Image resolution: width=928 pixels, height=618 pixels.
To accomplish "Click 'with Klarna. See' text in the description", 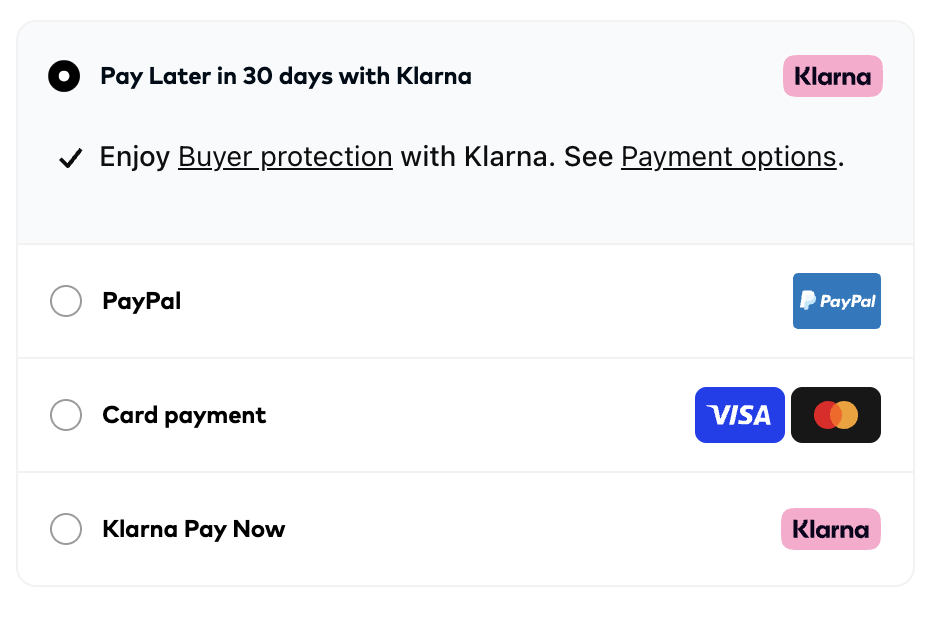I will coord(507,157).
